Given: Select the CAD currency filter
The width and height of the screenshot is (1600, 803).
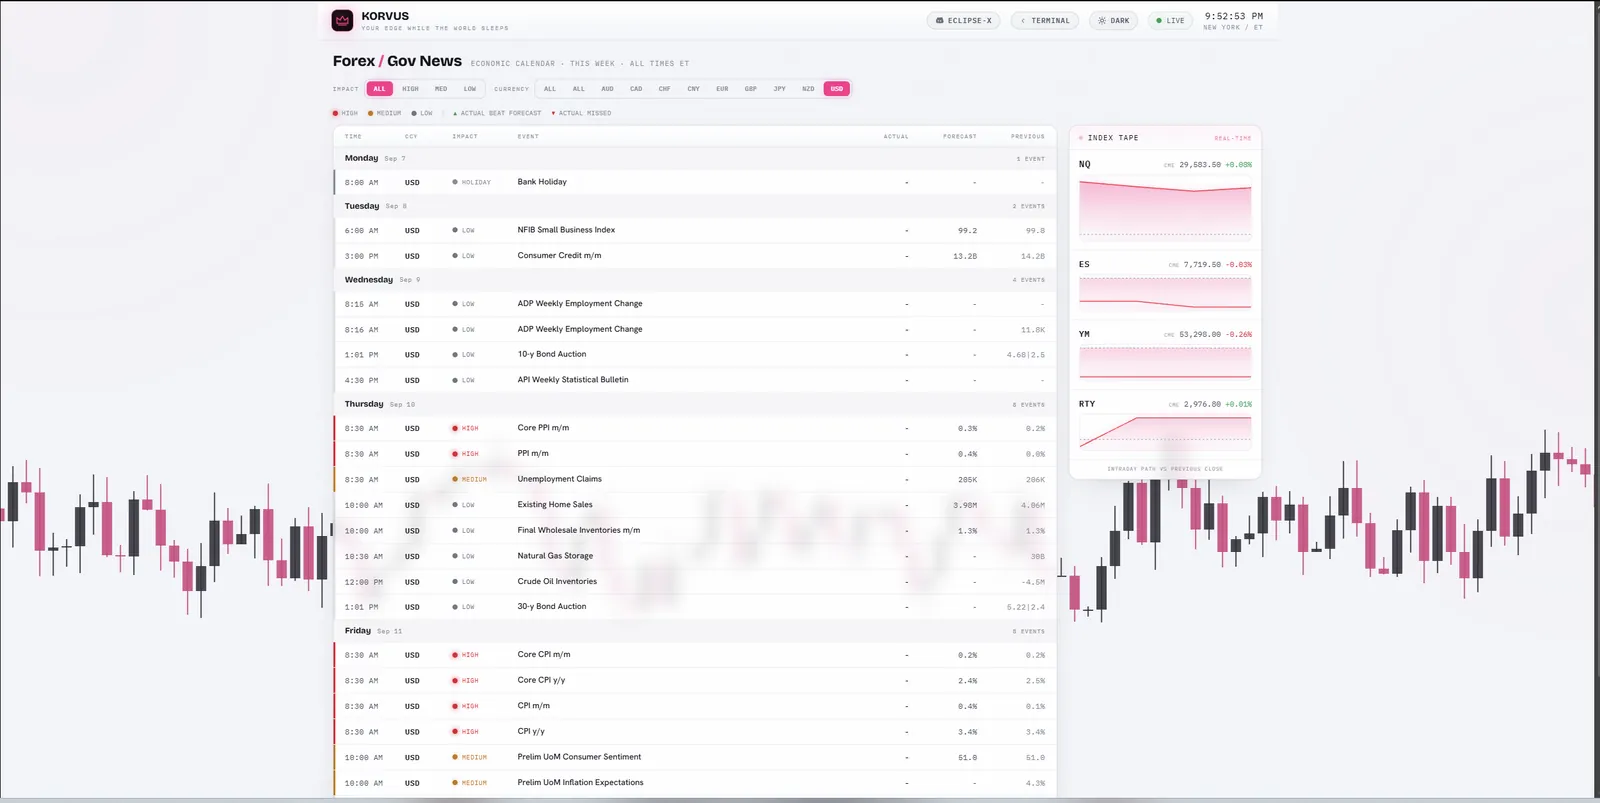Looking at the screenshot, I should point(636,89).
